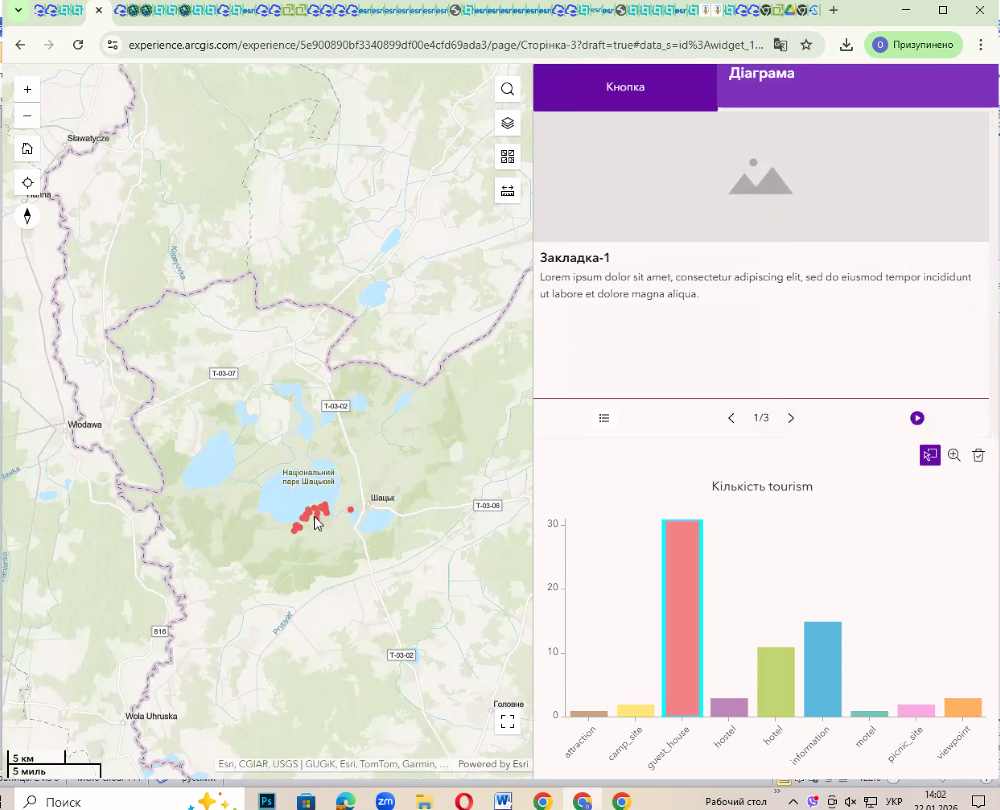Reset map orientation with the compass
This screenshot has width=1000, height=810.
click(27, 215)
